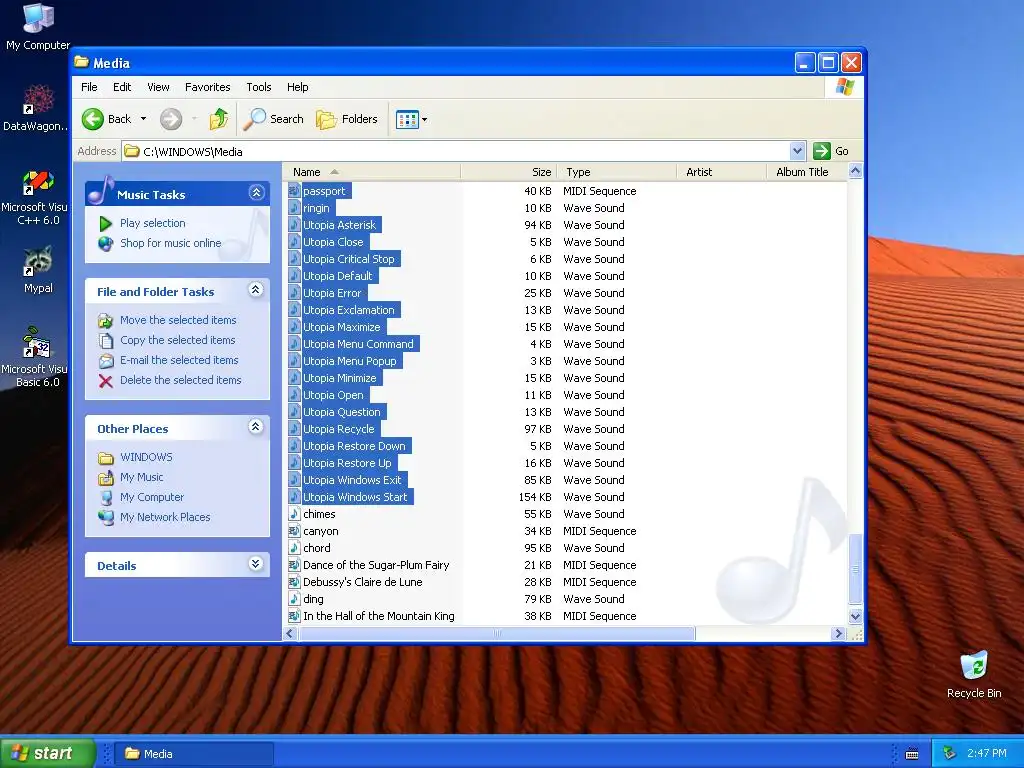The height and width of the screenshot is (768, 1024).
Task: Sort by the Type column header
Action: pyautogui.click(x=616, y=172)
